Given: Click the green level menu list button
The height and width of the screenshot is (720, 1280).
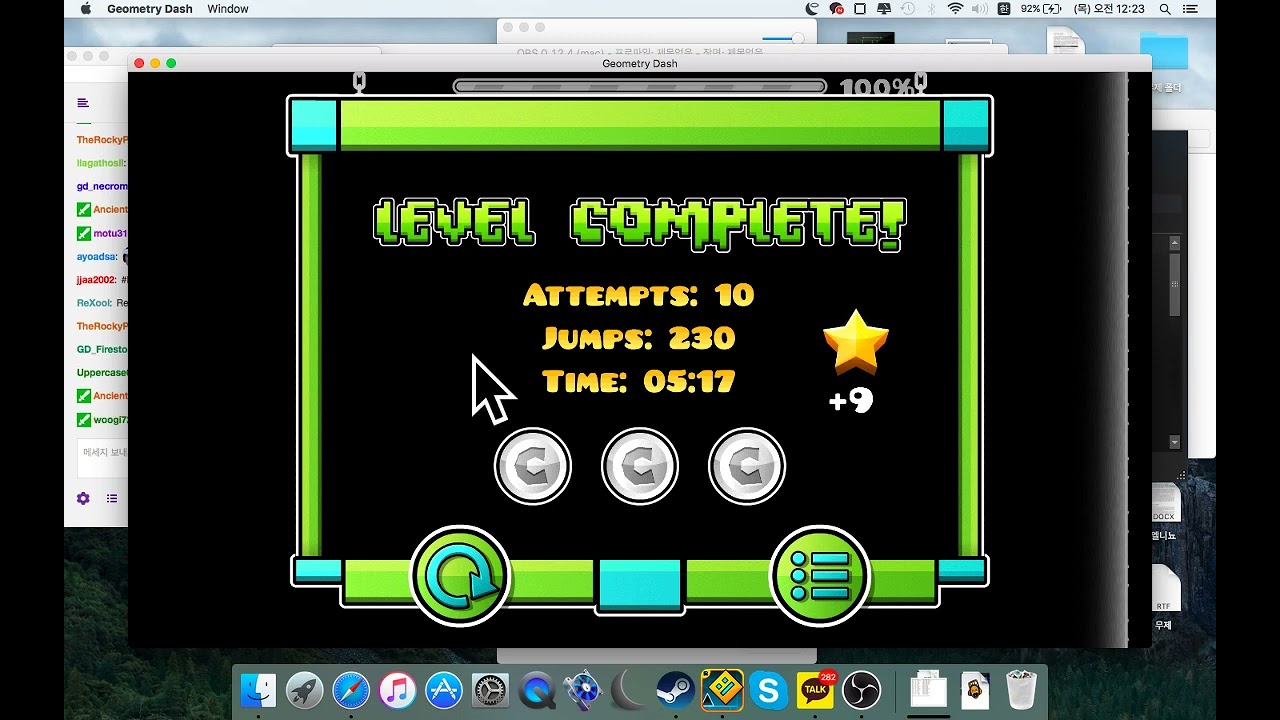Looking at the screenshot, I should 820,576.
